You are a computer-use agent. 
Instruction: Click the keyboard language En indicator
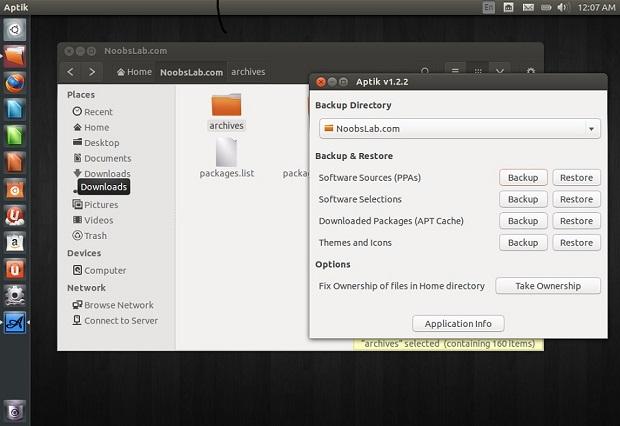(489, 7)
